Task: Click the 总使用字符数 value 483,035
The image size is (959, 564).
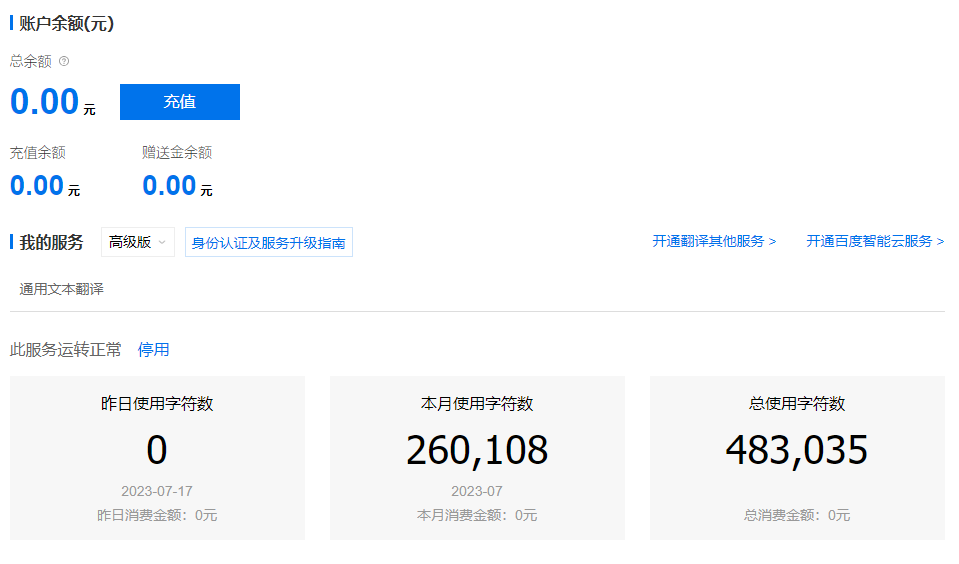Action: click(x=797, y=450)
